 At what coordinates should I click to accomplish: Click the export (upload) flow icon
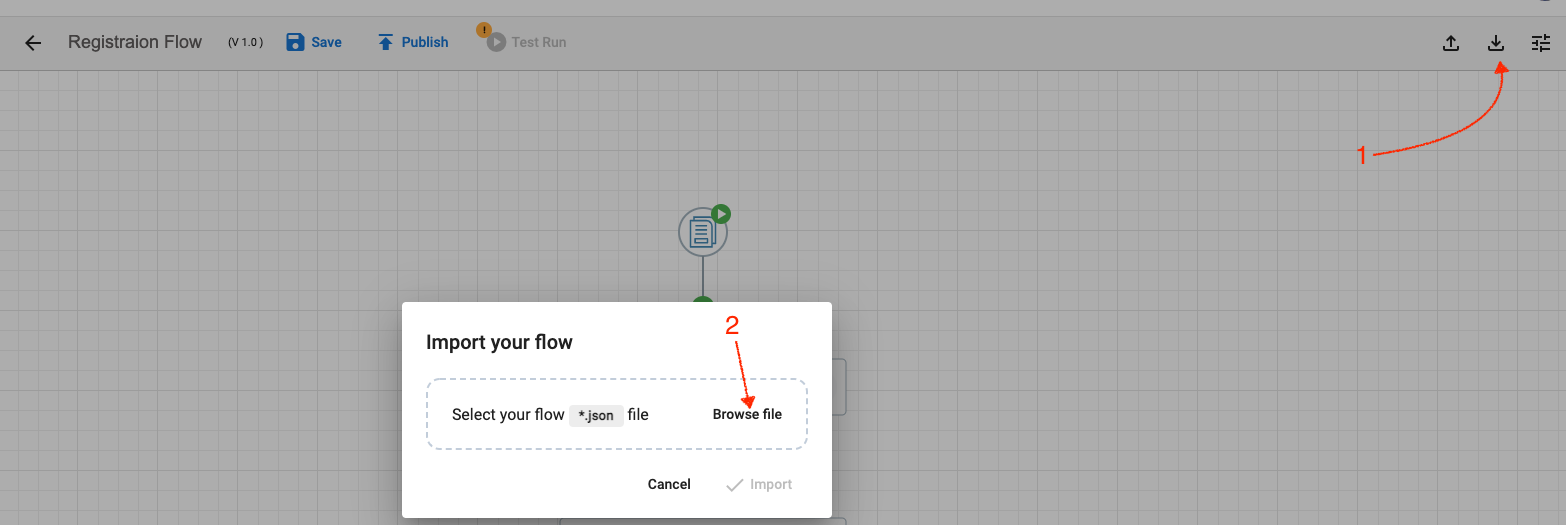(1451, 43)
